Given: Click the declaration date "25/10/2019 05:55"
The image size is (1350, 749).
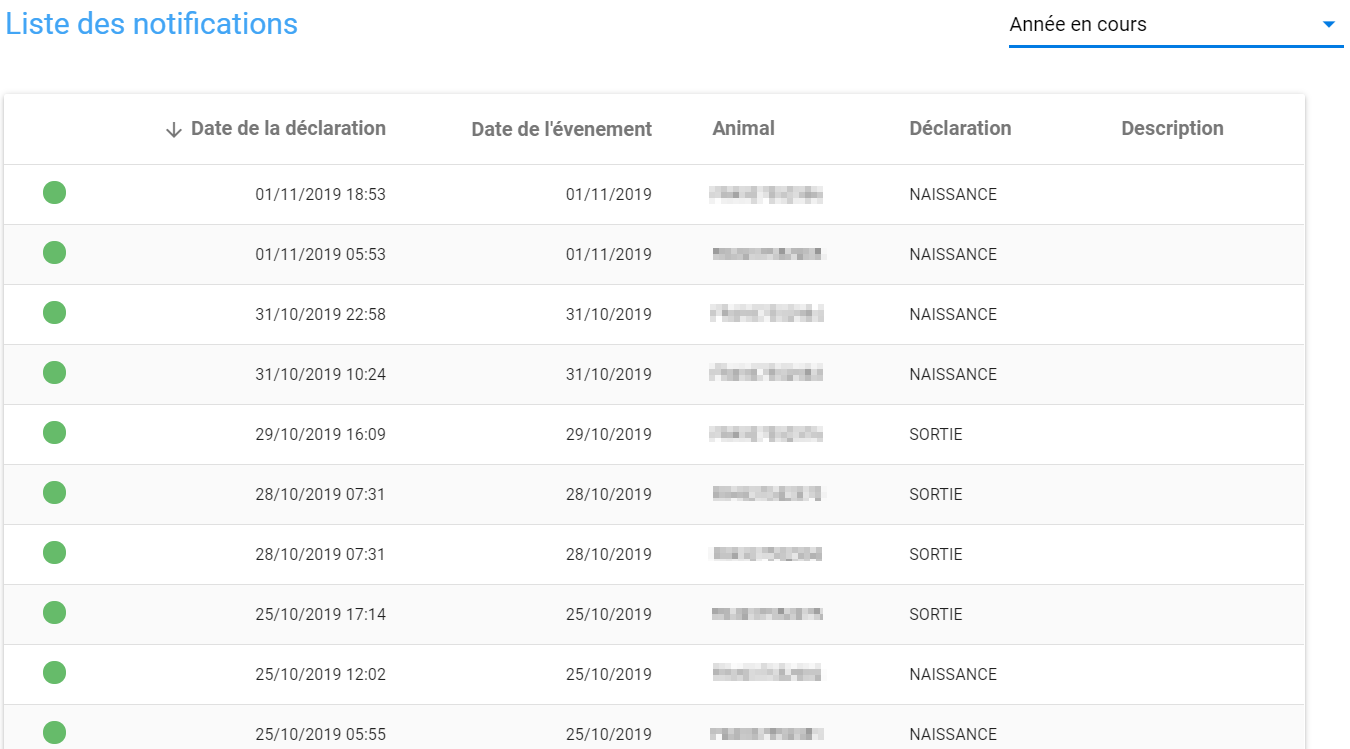Looking at the screenshot, I should click(x=321, y=735).
